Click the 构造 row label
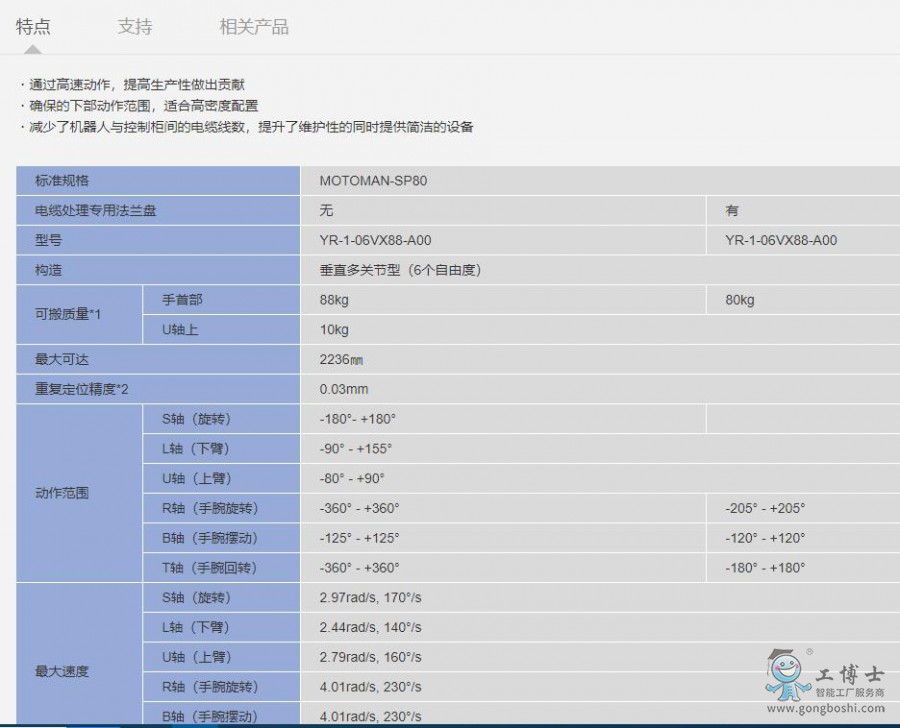900x728 pixels. (158, 270)
